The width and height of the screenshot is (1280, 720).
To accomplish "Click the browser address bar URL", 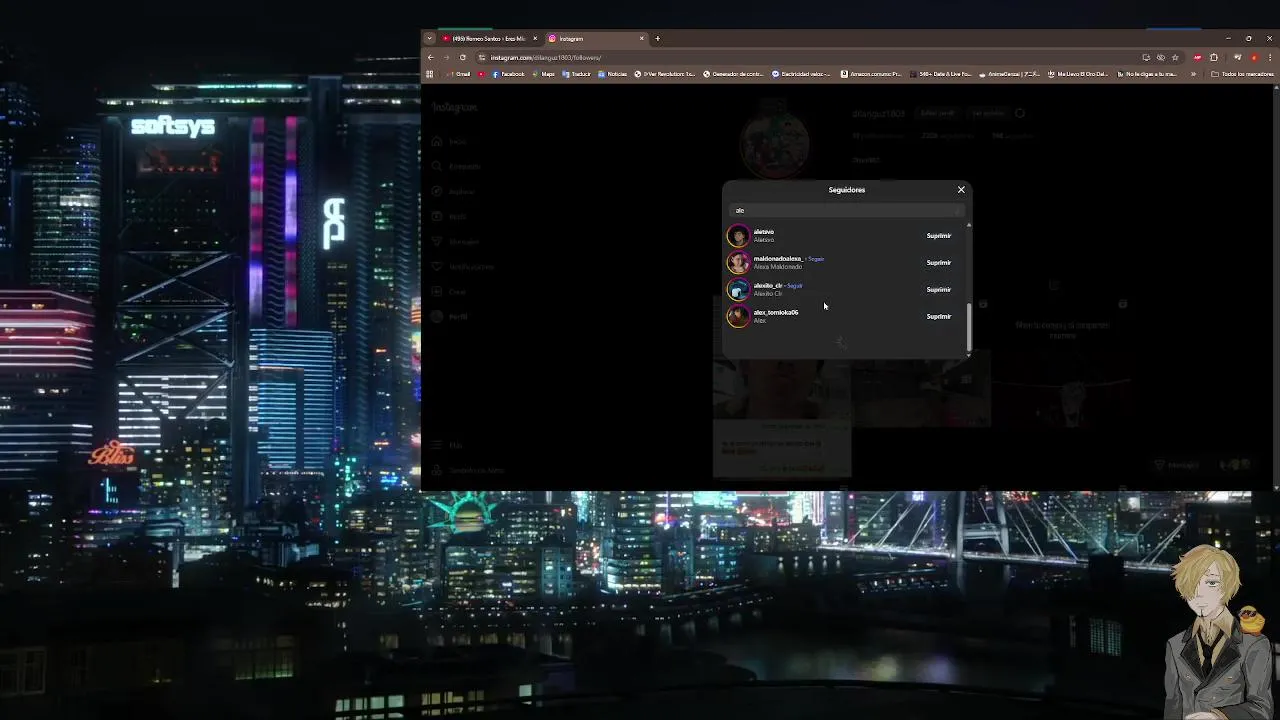I will (546, 57).
